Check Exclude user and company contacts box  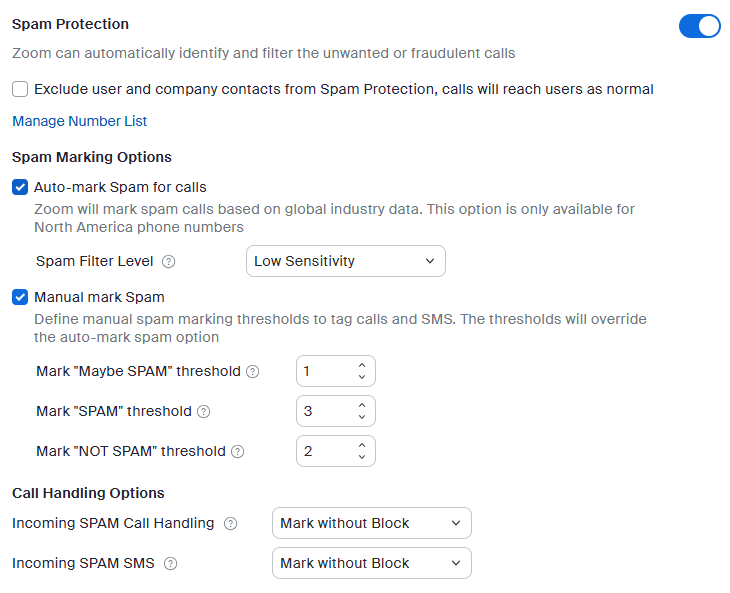pos(20,89)
